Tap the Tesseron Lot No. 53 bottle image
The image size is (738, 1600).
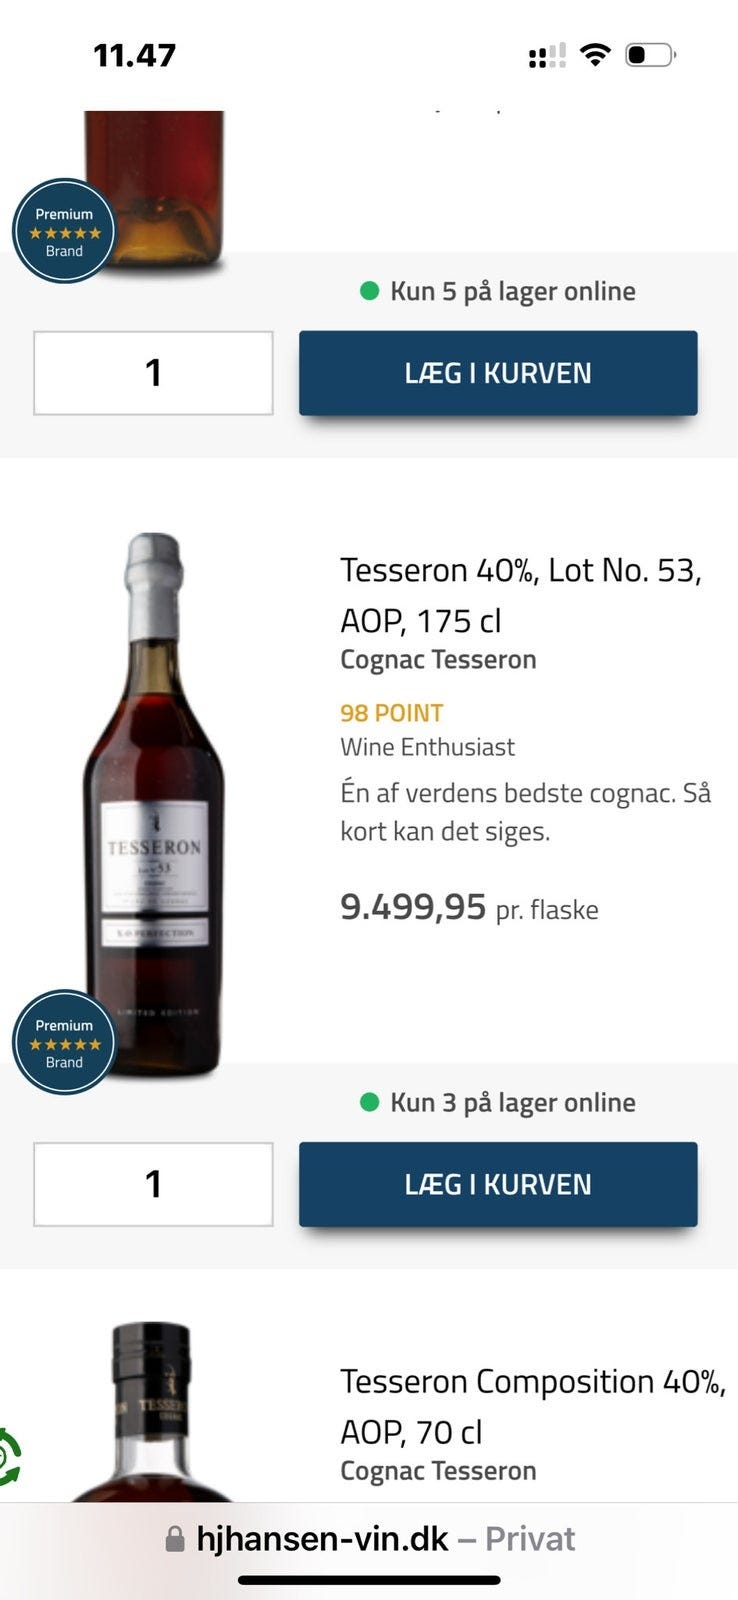tap(155, 800)
